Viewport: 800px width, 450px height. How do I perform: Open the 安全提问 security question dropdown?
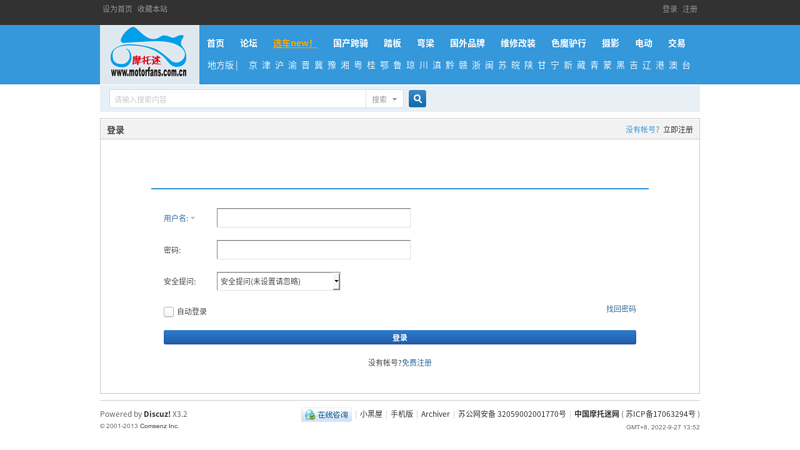click(278, 281)
